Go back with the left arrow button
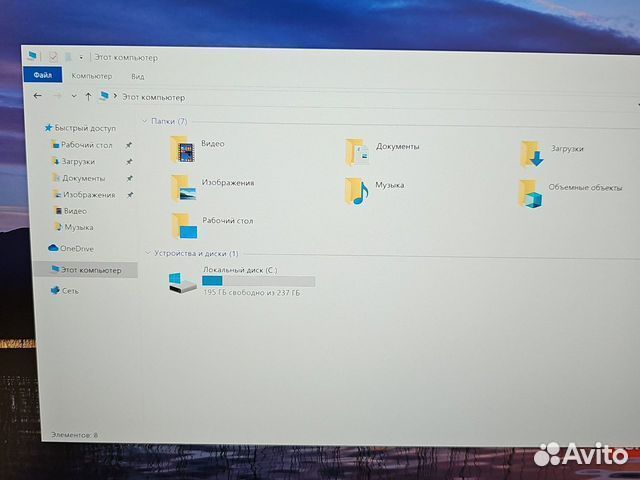This screenshot has width=640, height=480. [38, 96]
